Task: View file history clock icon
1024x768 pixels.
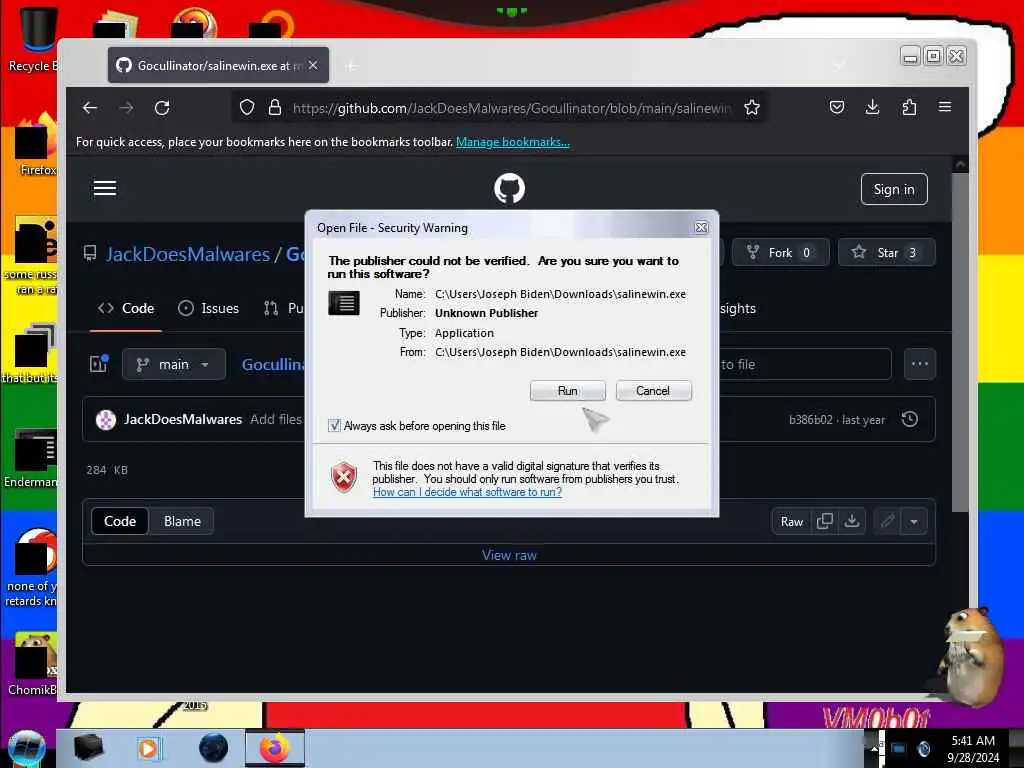Action: [x=910, y=419]
